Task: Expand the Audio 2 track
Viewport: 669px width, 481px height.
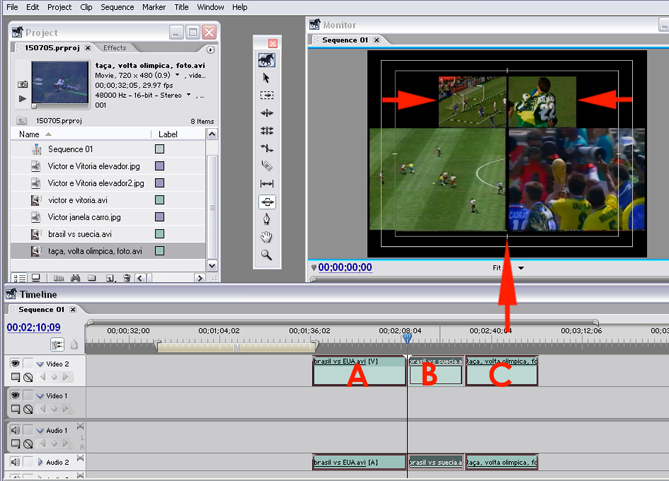Action: tap(40, 462)
